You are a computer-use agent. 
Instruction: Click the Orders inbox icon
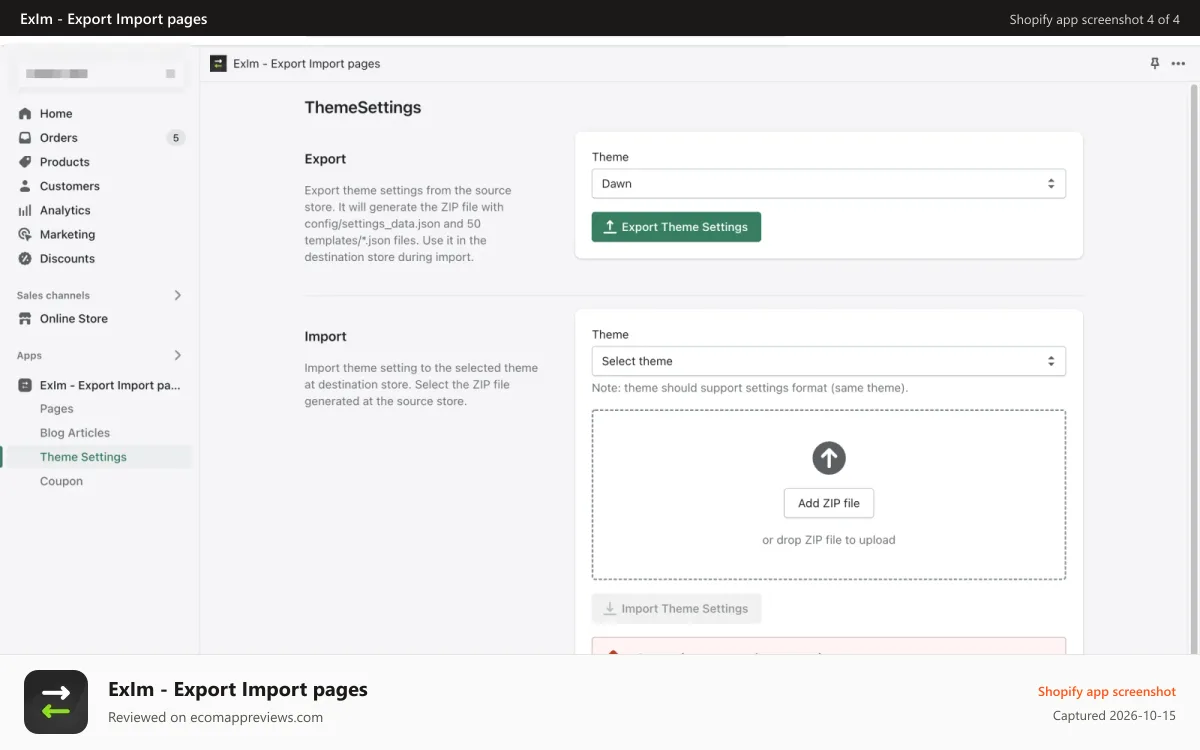25,138
